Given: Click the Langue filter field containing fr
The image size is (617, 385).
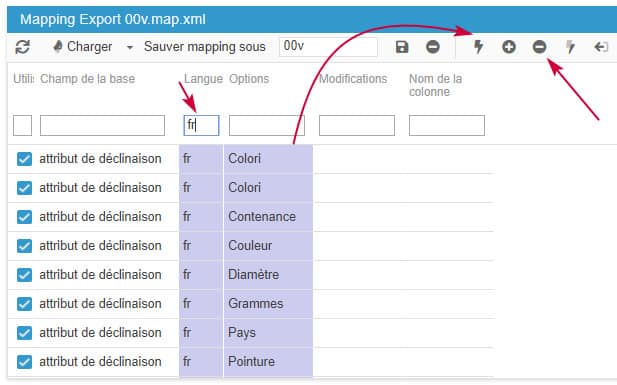Looking at the screenshot, I should click(x=201, y=125).
